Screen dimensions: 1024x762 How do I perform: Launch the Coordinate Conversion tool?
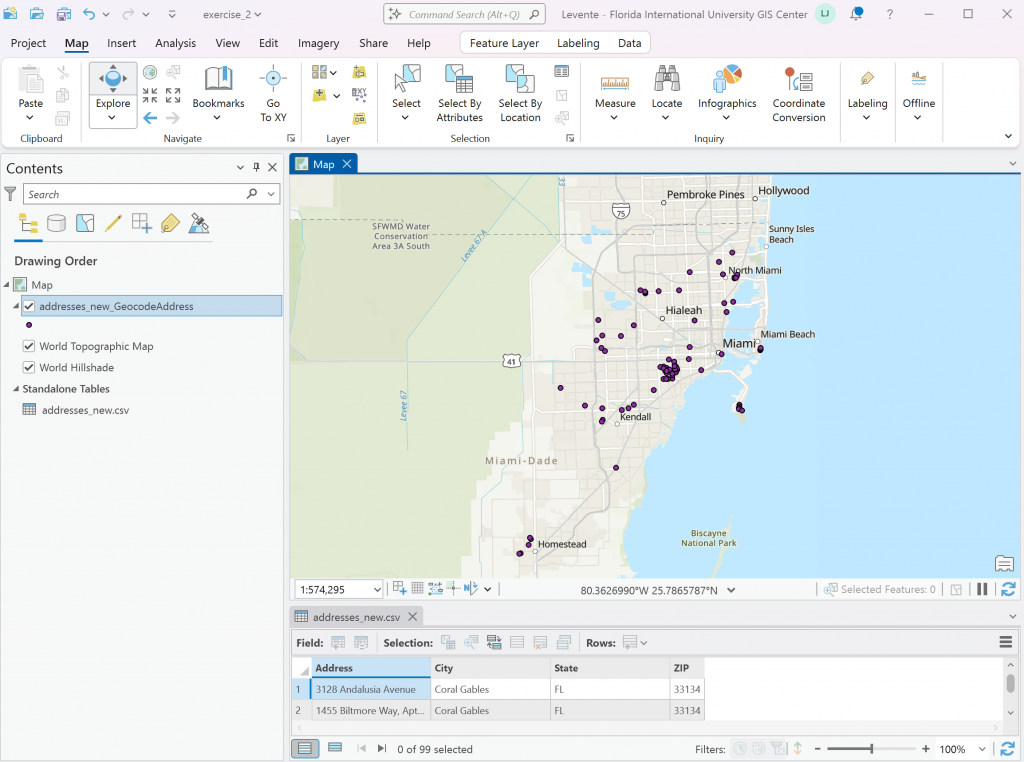point(799,93)
